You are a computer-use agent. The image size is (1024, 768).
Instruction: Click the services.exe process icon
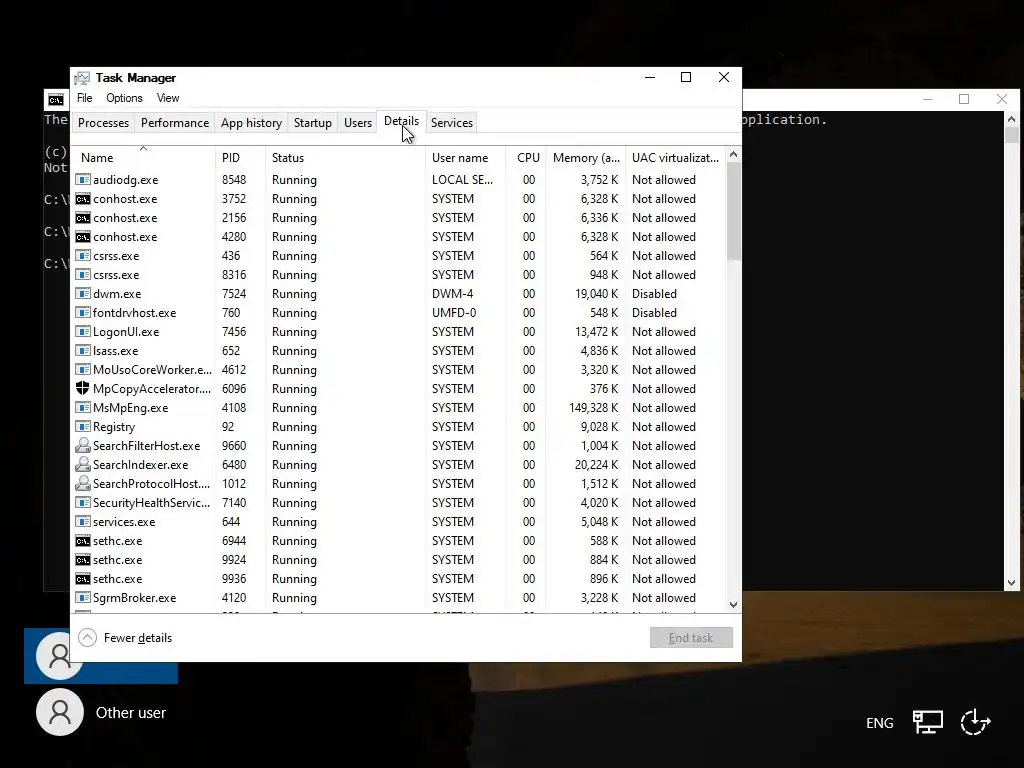pyautogui.click(x=82, y=522)
